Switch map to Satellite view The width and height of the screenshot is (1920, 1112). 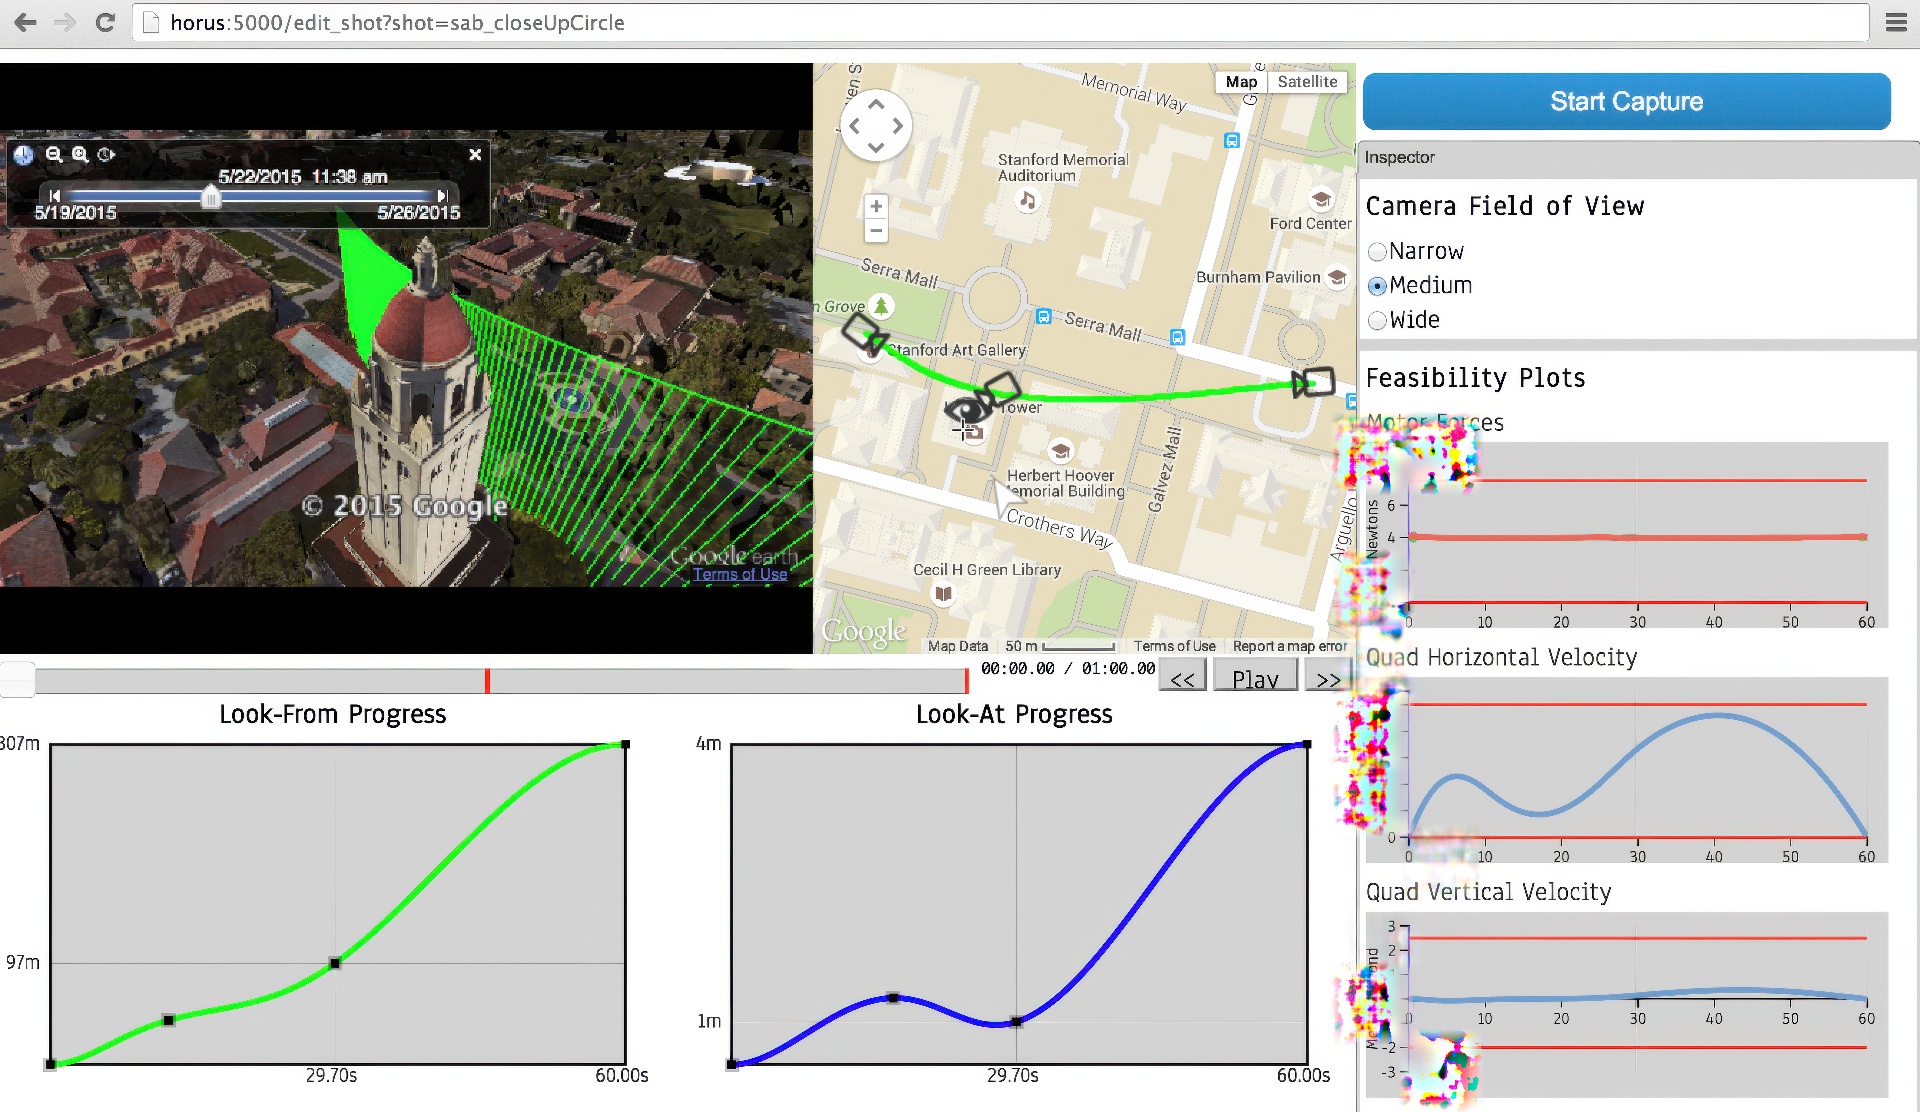point(1307,82)
